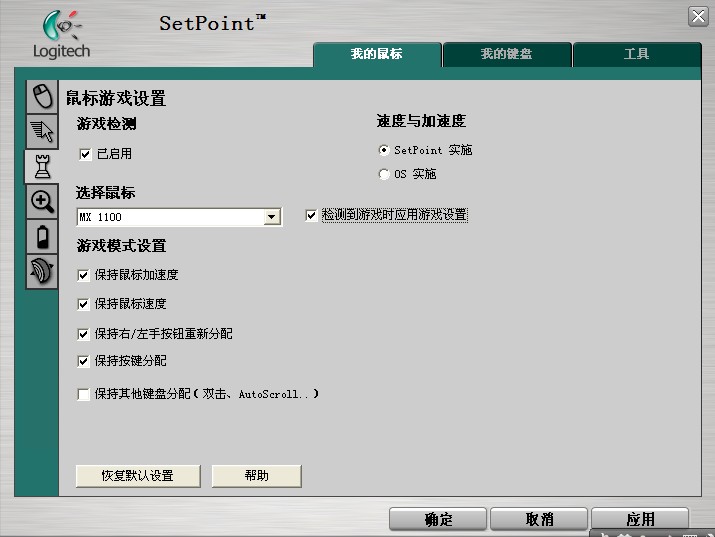
Task: Uncheck 保持鼠标速度 option
Action: (x=83, y=304)
